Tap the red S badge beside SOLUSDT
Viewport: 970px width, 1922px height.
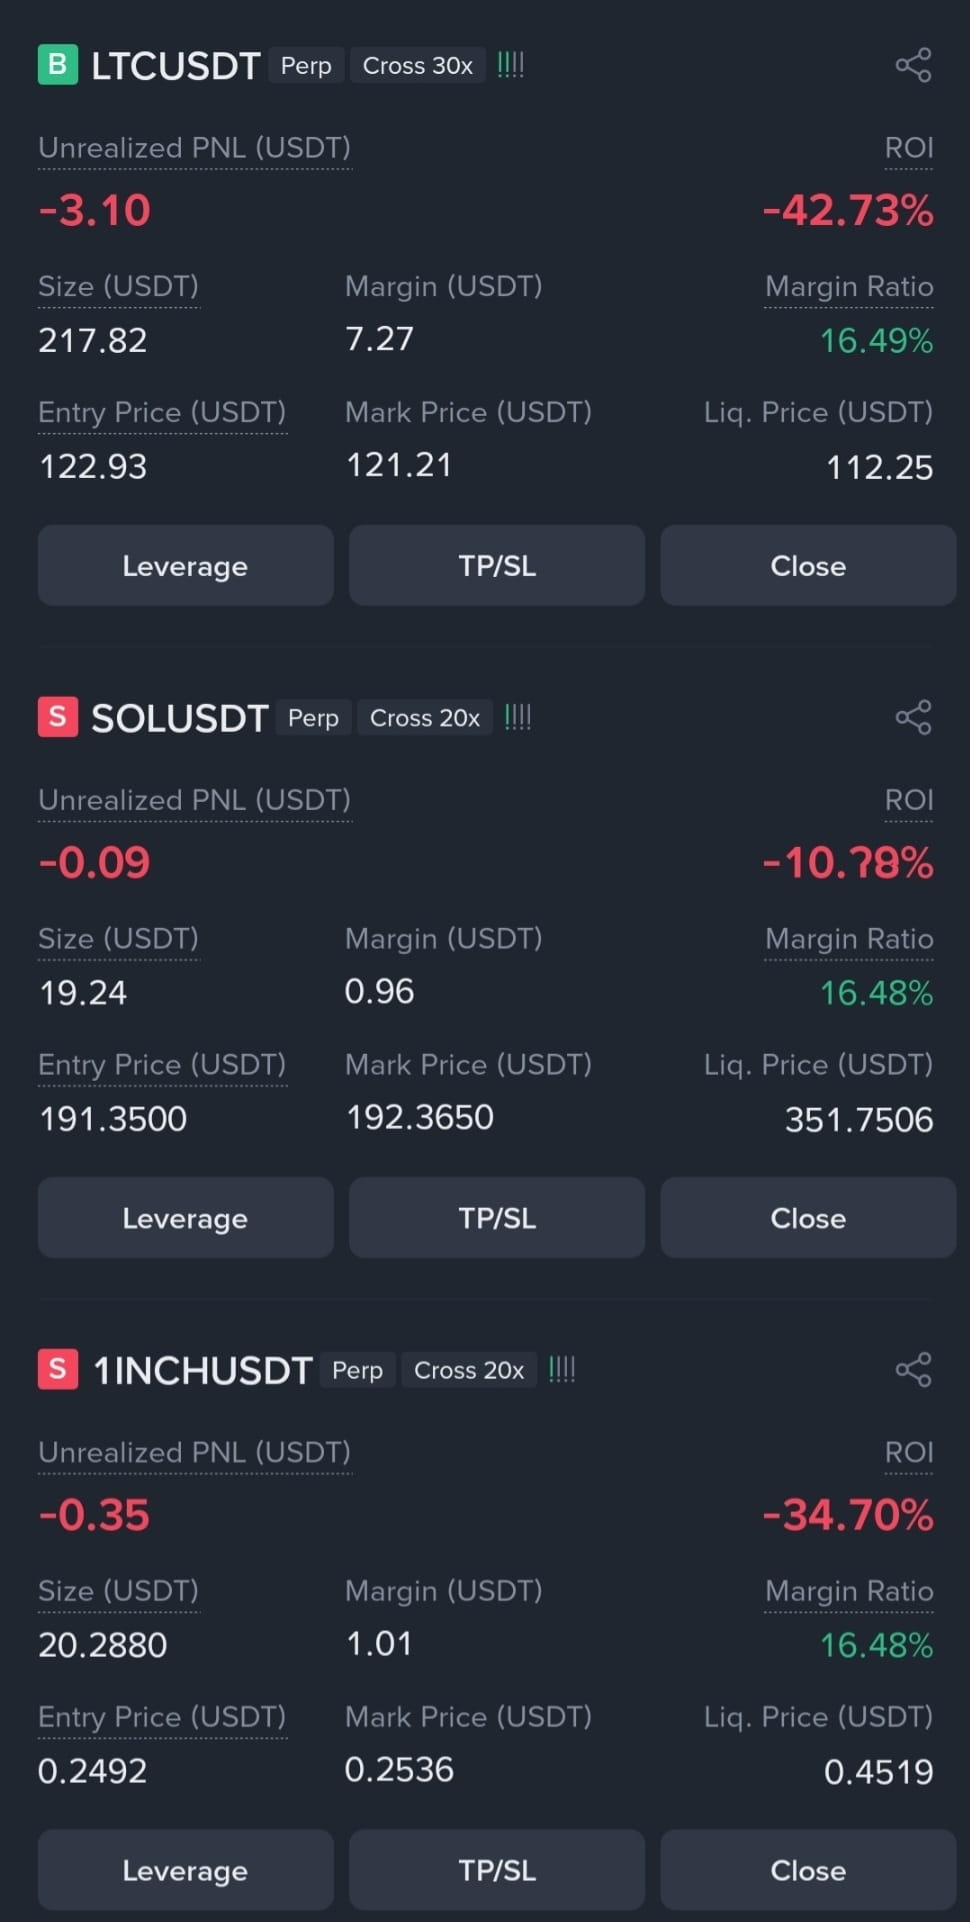click(x=58, y=717)
